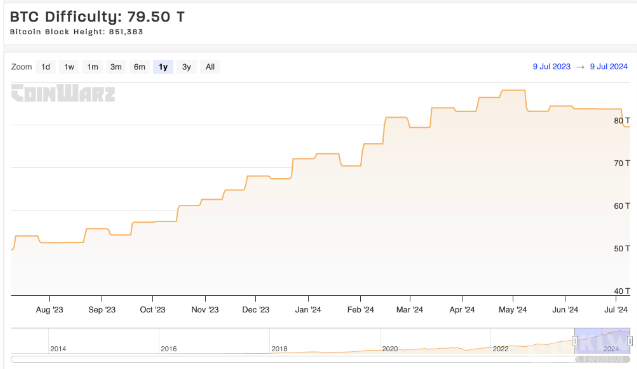
Task: Click the navigator area near 2014
Action: 58,348
